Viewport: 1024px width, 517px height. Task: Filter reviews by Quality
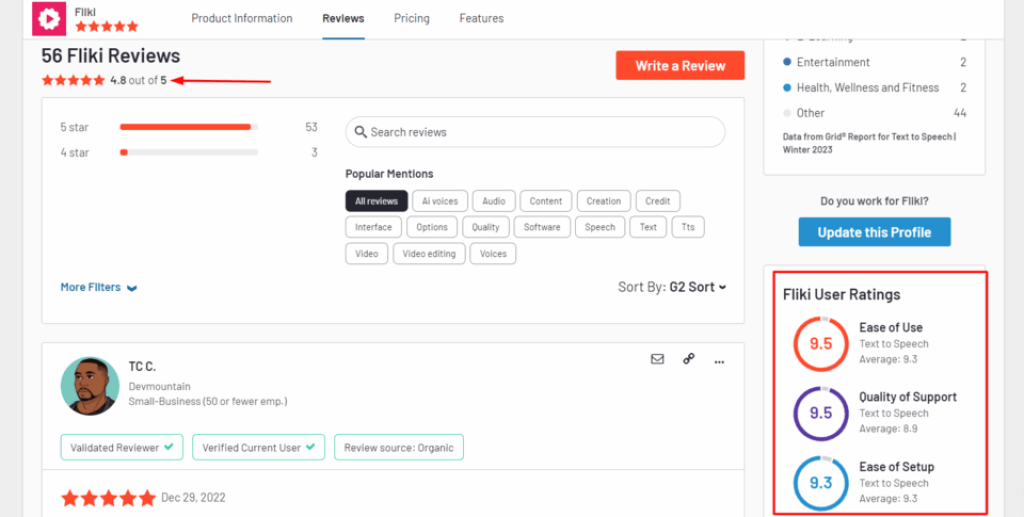click(x=485, y=227)
